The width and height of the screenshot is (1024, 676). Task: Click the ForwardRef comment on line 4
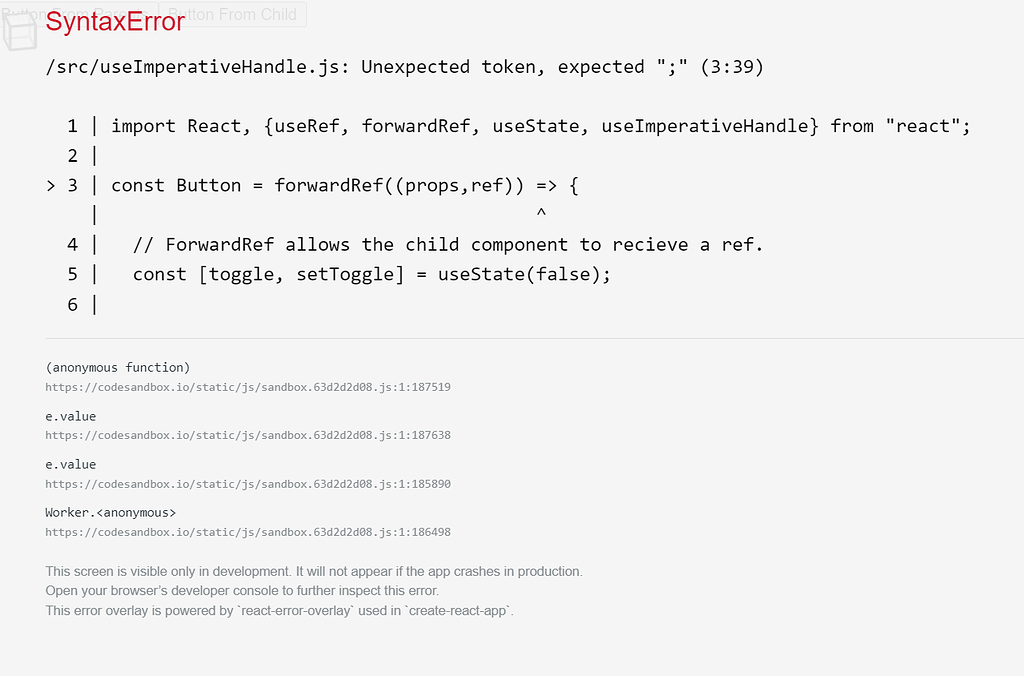click(448, 245)
